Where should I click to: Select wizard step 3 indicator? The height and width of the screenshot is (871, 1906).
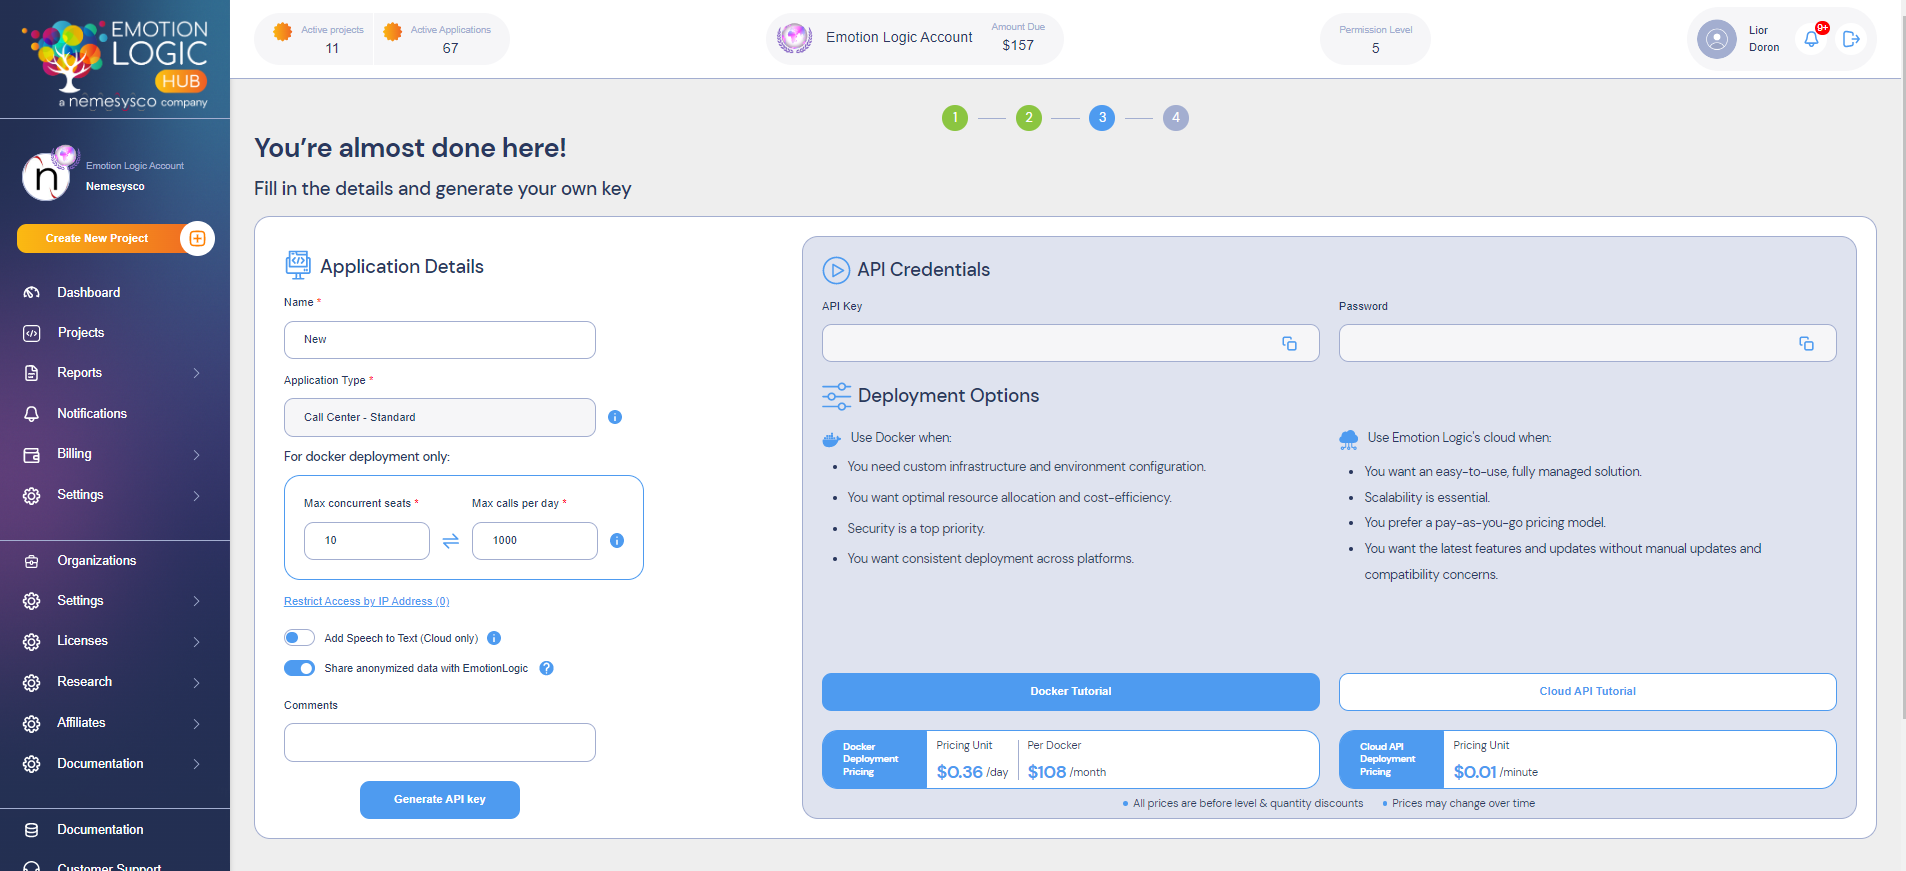coord(1102,118)
